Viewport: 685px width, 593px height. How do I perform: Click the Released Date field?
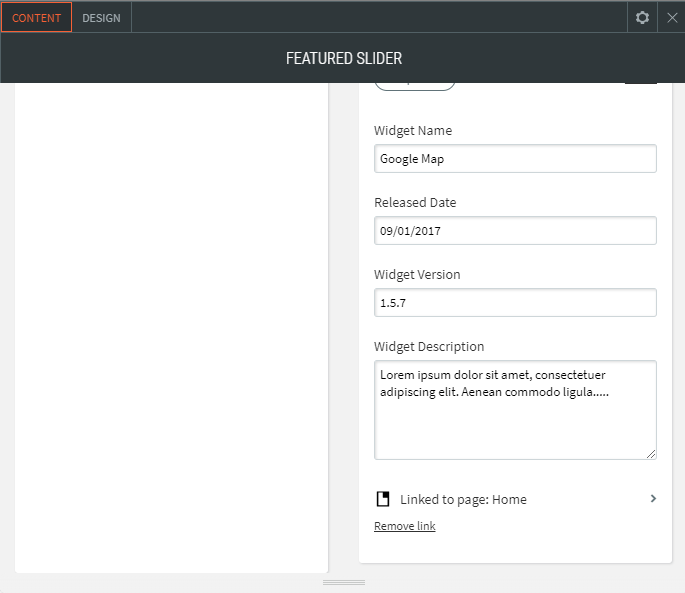[x=515, y=231]
